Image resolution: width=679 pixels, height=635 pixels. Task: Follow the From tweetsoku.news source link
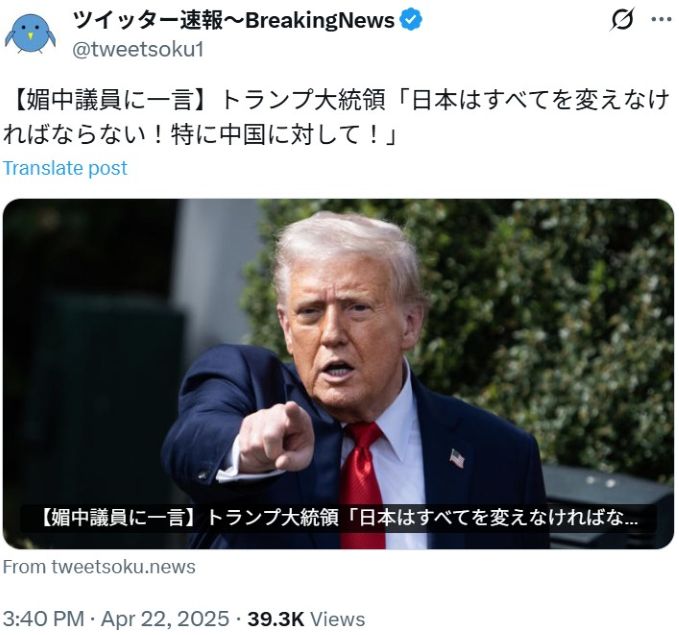coord(99,567)
